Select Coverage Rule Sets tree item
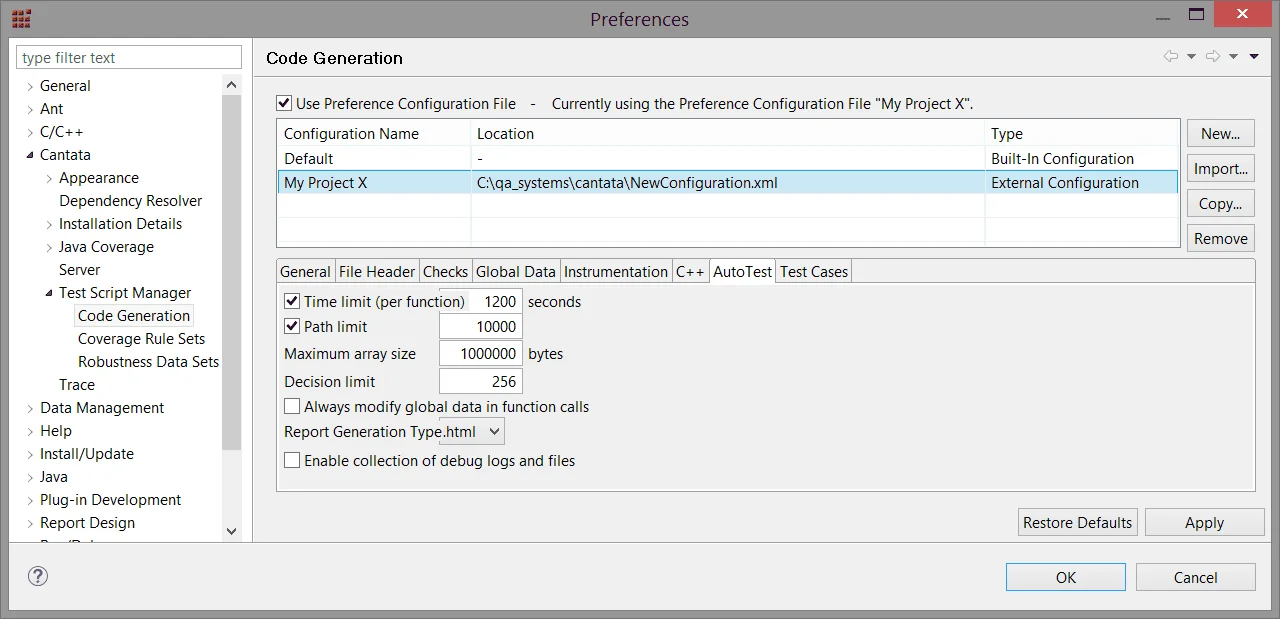Screen dimensions: 1280x619 [x=141, y=339]
